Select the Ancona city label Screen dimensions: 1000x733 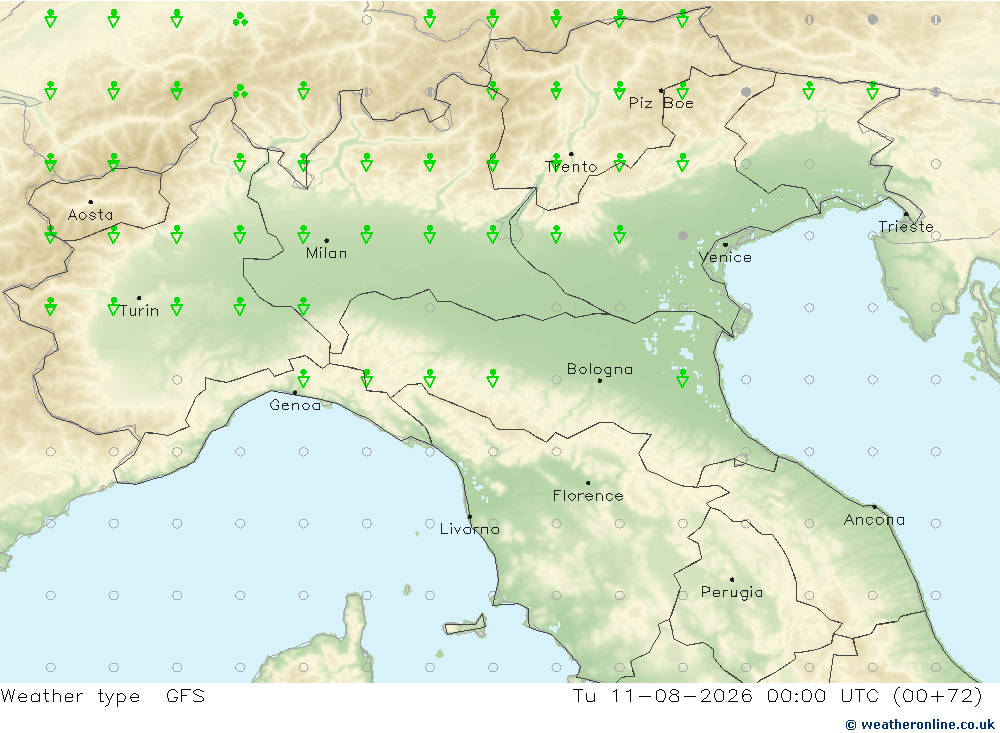click(x=874, y=520)
